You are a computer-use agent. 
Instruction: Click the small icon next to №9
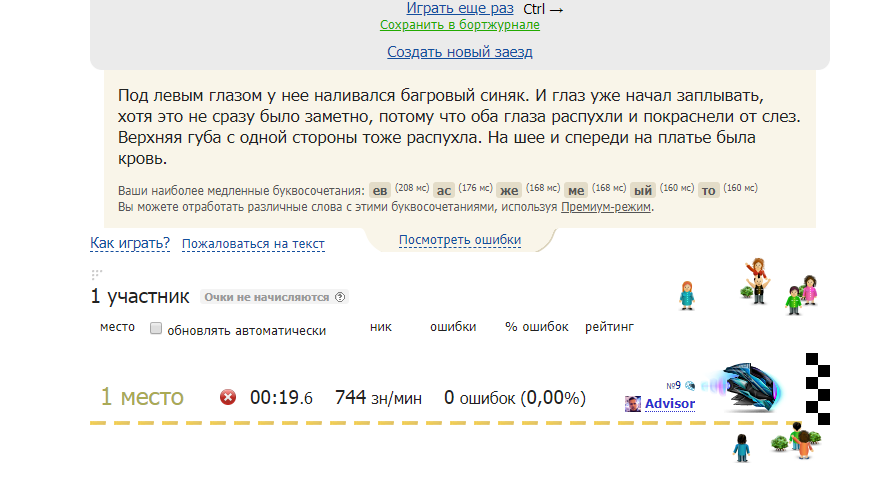690,385
